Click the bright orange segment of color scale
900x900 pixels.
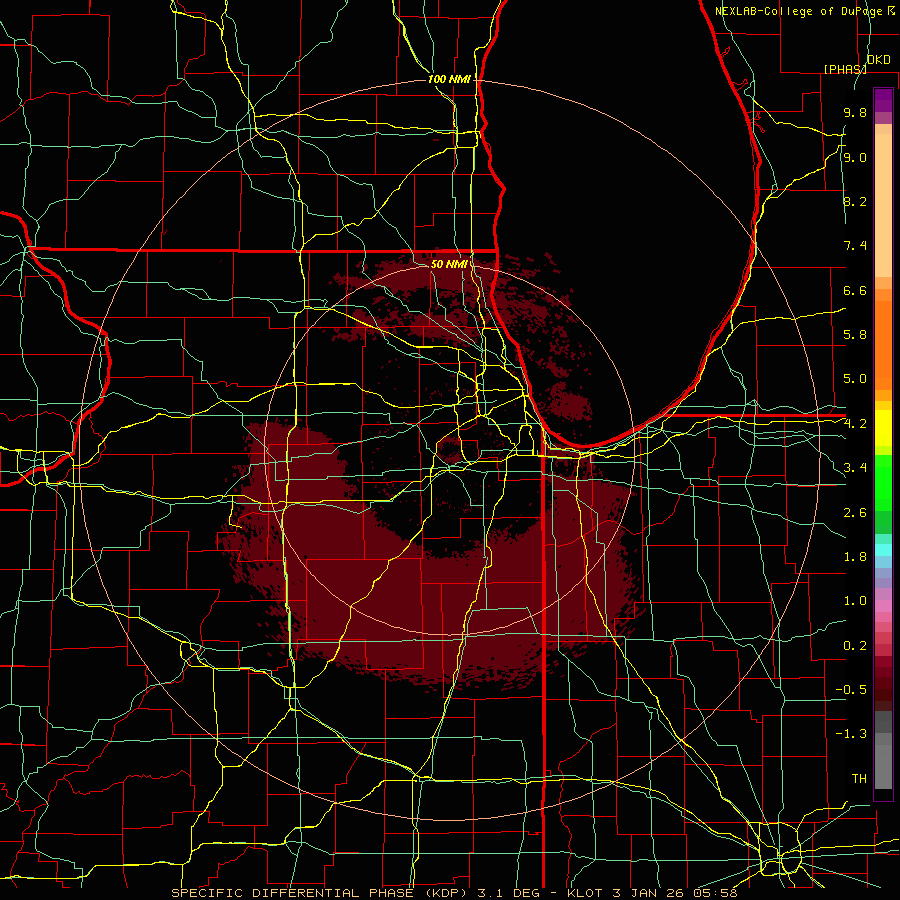coord(883,344)
